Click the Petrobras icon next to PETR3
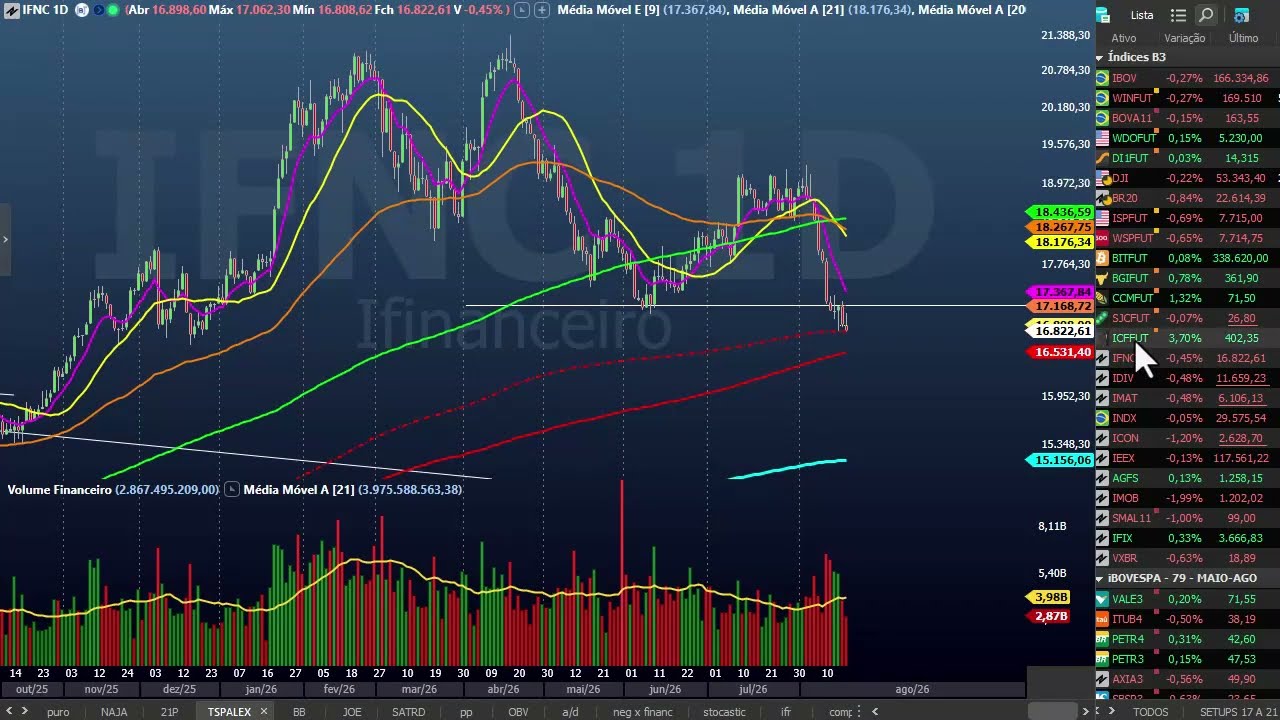Image resolution: width=1280 pixels, height=720 pixels. pos(1102,659)
